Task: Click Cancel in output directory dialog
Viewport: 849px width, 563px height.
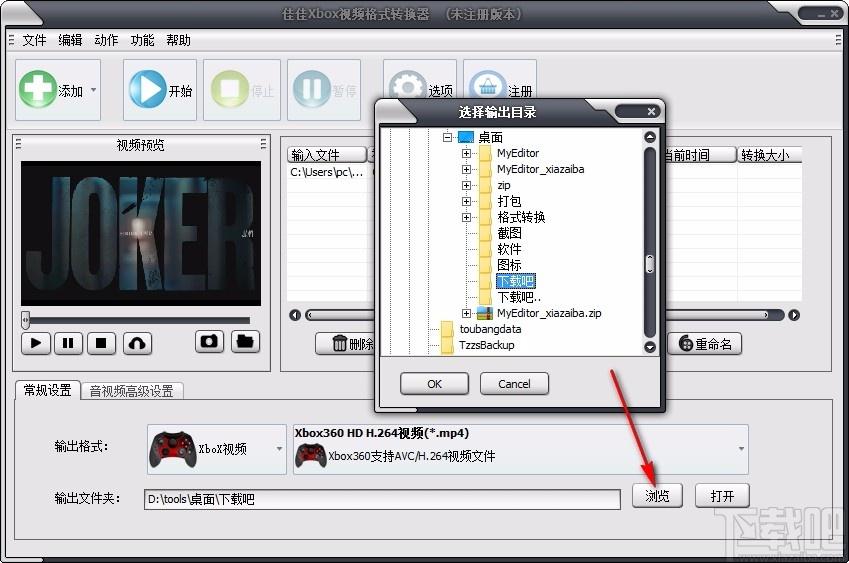Action: pyautogui.click(x=514, y=384)
